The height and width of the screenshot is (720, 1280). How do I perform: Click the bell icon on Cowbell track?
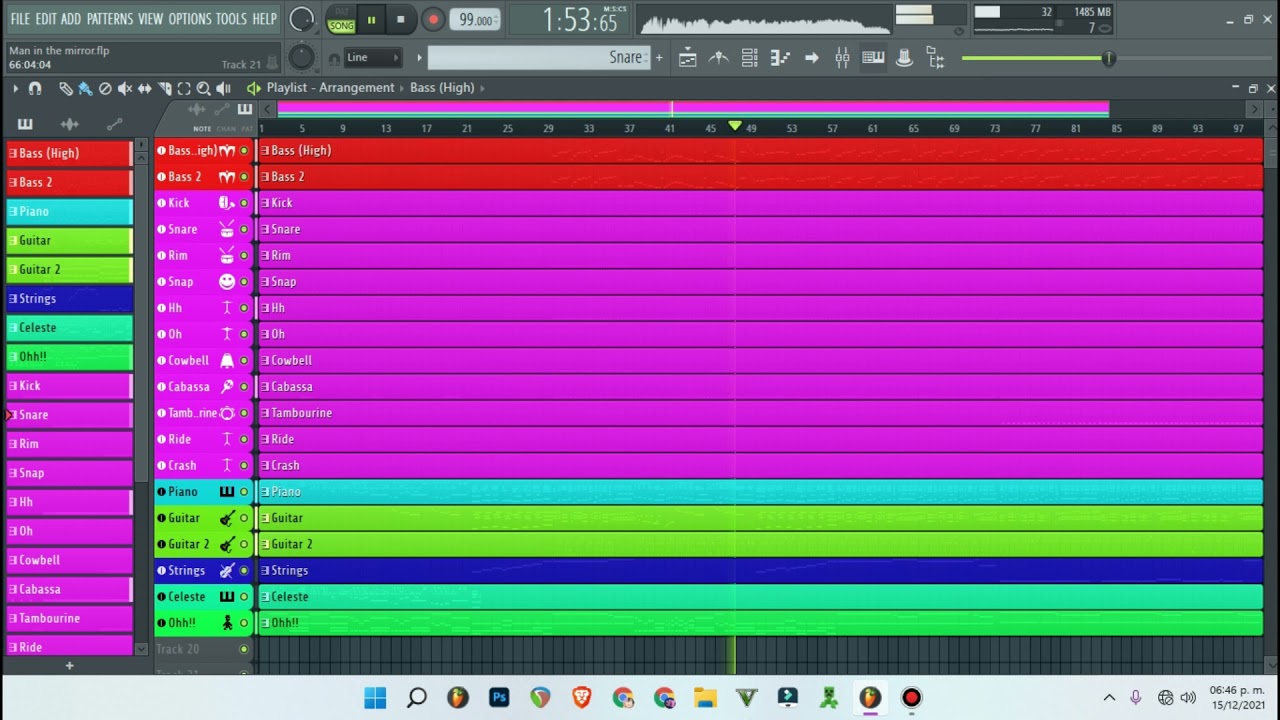(227, 360)
